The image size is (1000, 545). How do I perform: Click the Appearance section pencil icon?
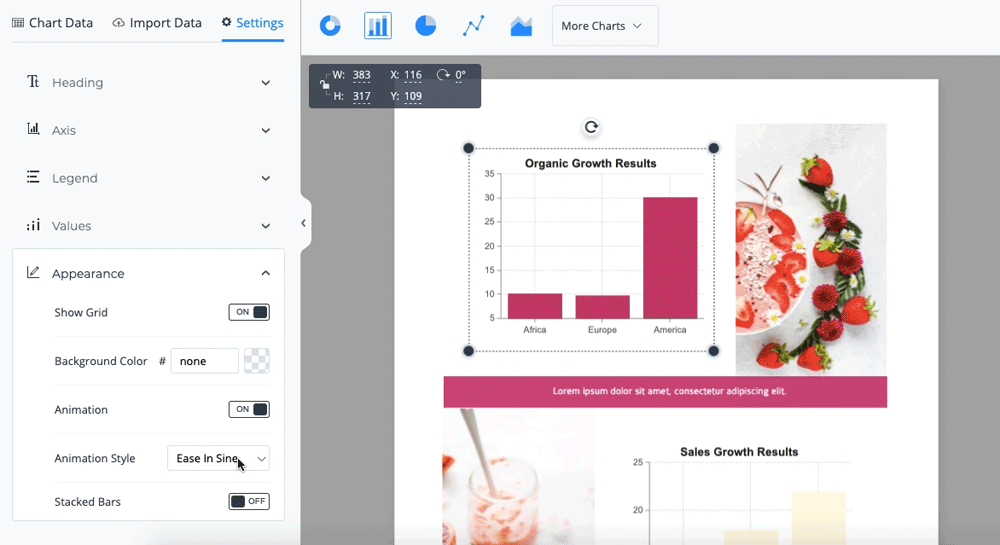[x=33, y=272]
